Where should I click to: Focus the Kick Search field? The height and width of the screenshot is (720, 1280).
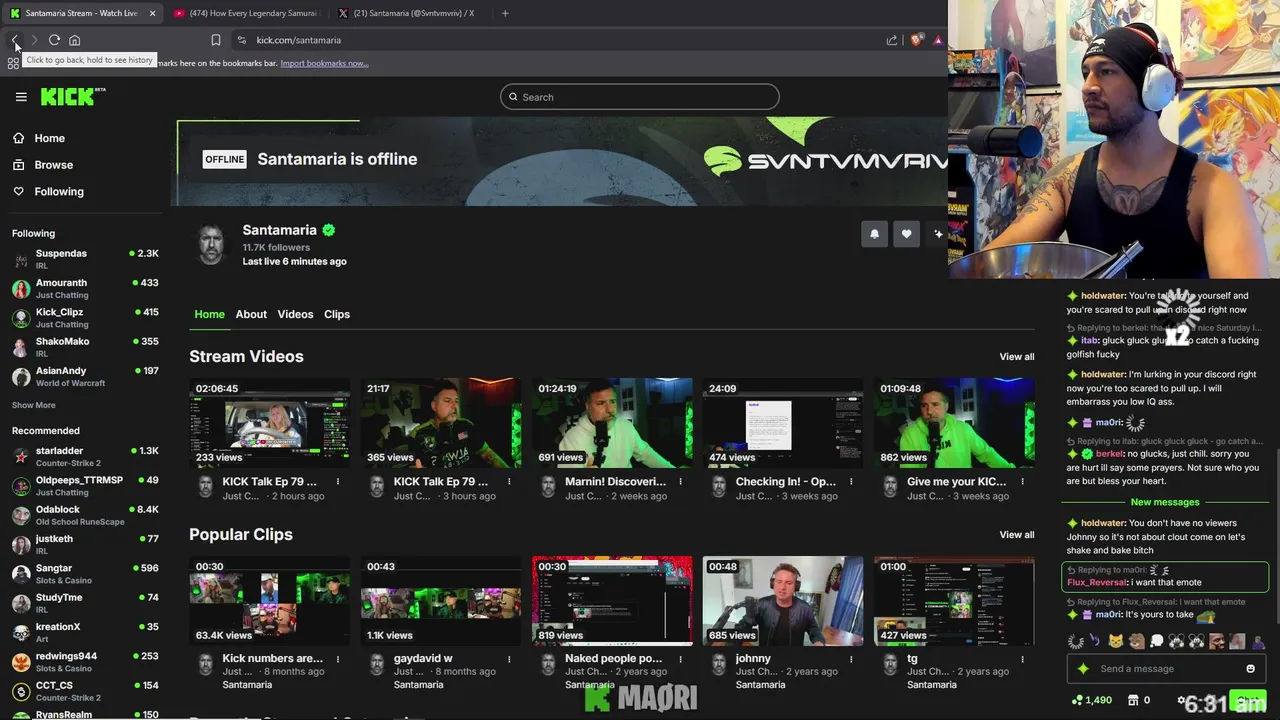[x=640, y=97]
